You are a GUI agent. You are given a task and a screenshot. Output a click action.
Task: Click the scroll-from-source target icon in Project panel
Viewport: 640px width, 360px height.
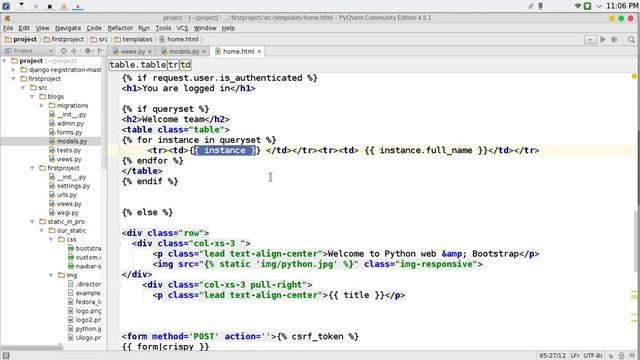click(x=64, y=51)
